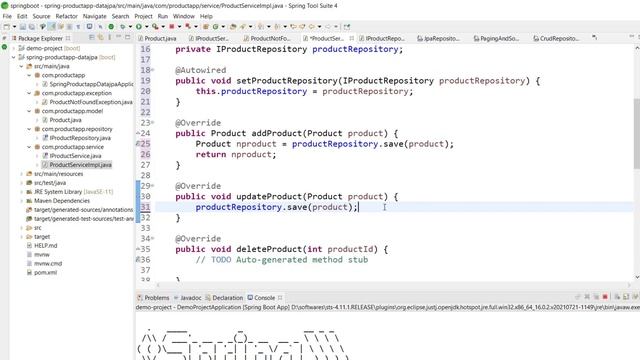Switch to the Declaration tab
Viewport: 640px width, 360px height.
tap(224, 298)
